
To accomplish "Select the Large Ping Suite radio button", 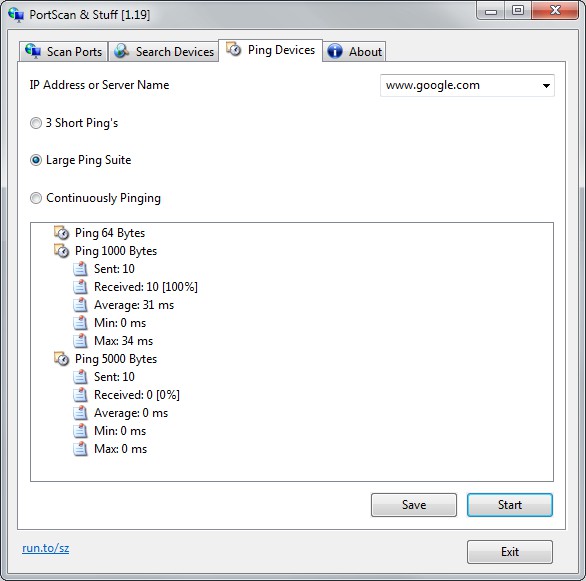I will pos(36,160).
